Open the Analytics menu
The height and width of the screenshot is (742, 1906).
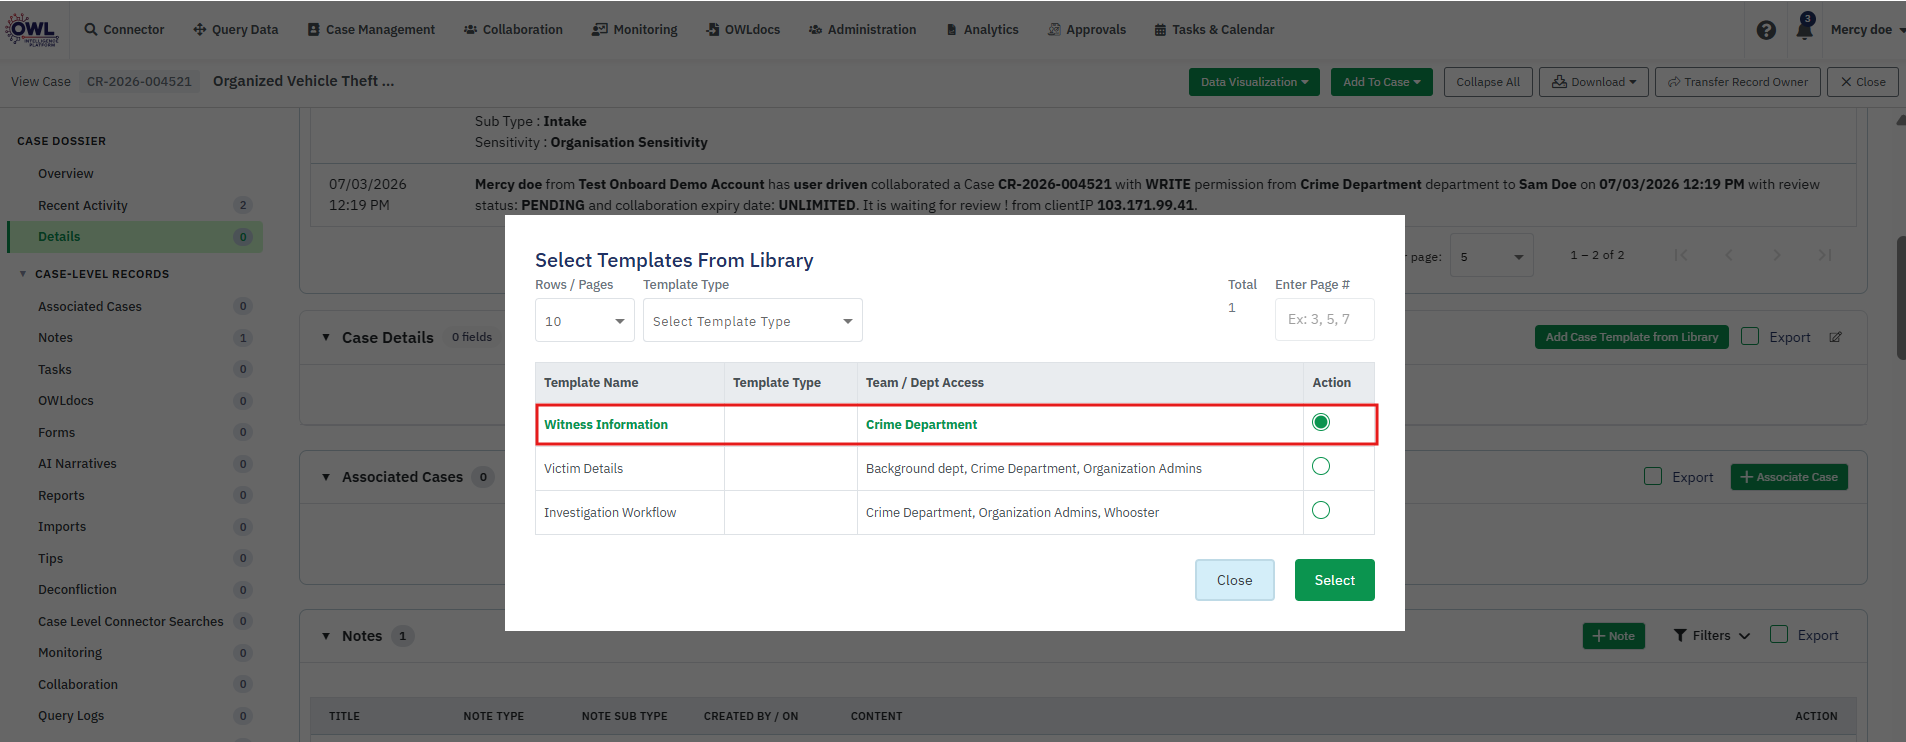[x=982, y=30]
